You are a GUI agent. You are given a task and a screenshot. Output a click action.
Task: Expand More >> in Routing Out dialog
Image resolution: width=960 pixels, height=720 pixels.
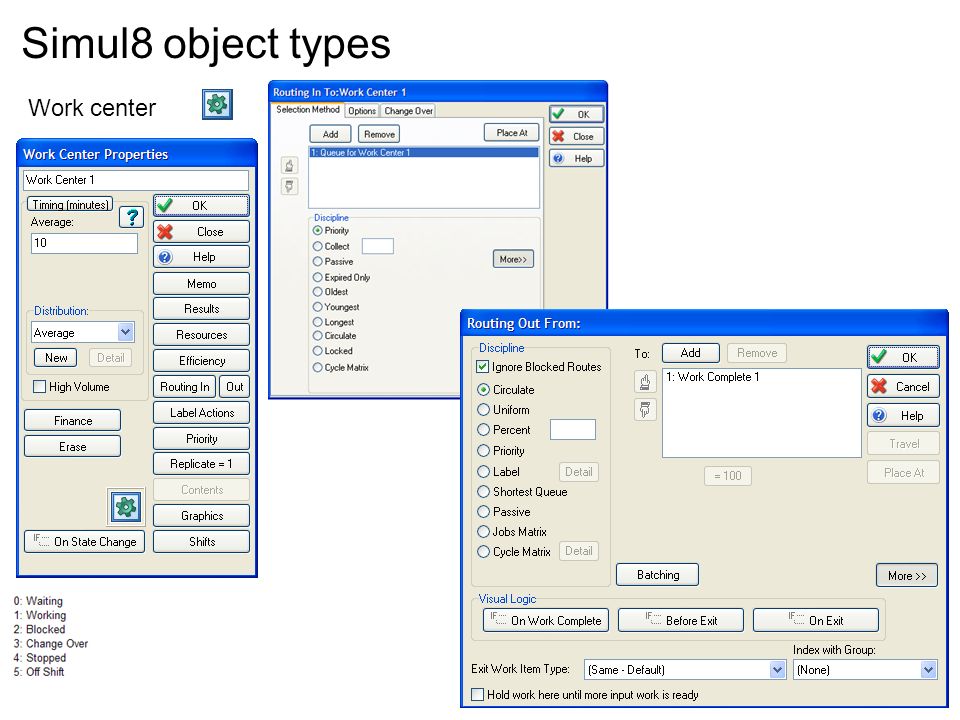tap(907, 576)
